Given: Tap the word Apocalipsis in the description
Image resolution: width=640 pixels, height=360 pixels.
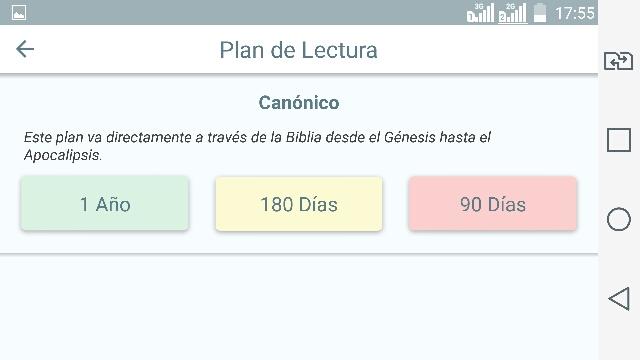Looking at the screenshot, I should (x=62, y=156).
